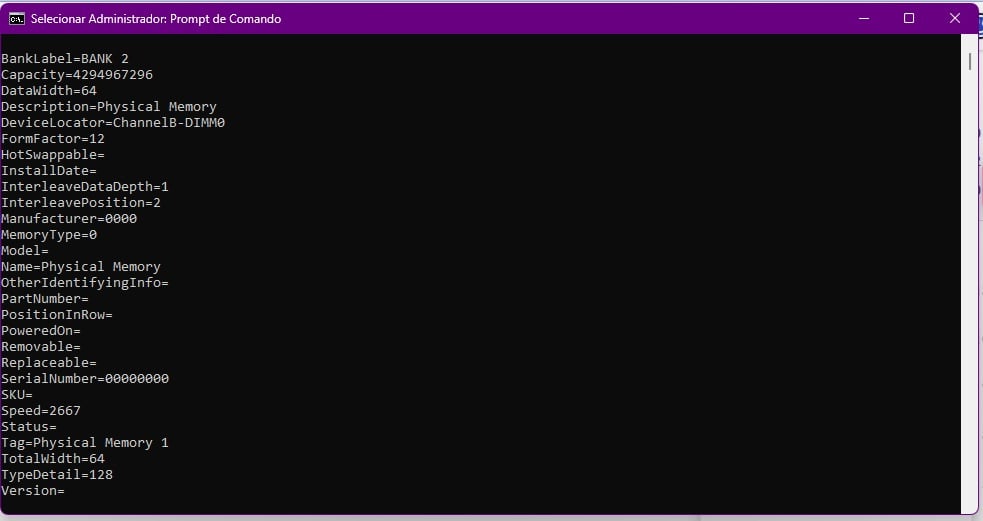Click the line 'Replaceable='

pos(49,362)
